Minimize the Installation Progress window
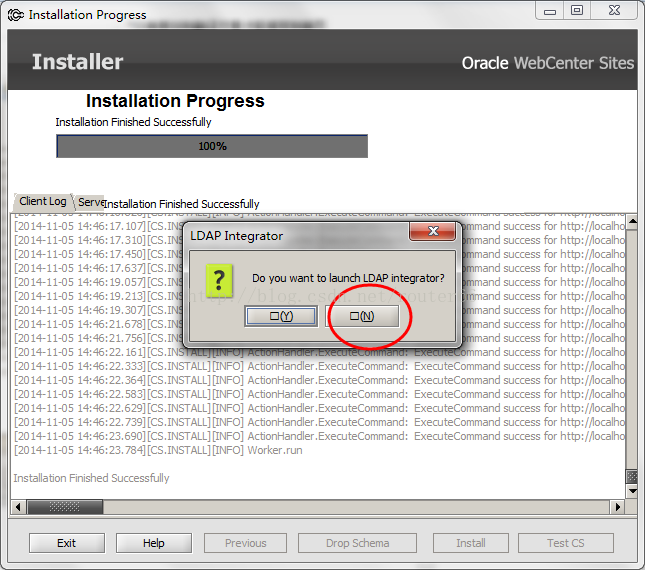Screen dimensions: 645x570 550,11
